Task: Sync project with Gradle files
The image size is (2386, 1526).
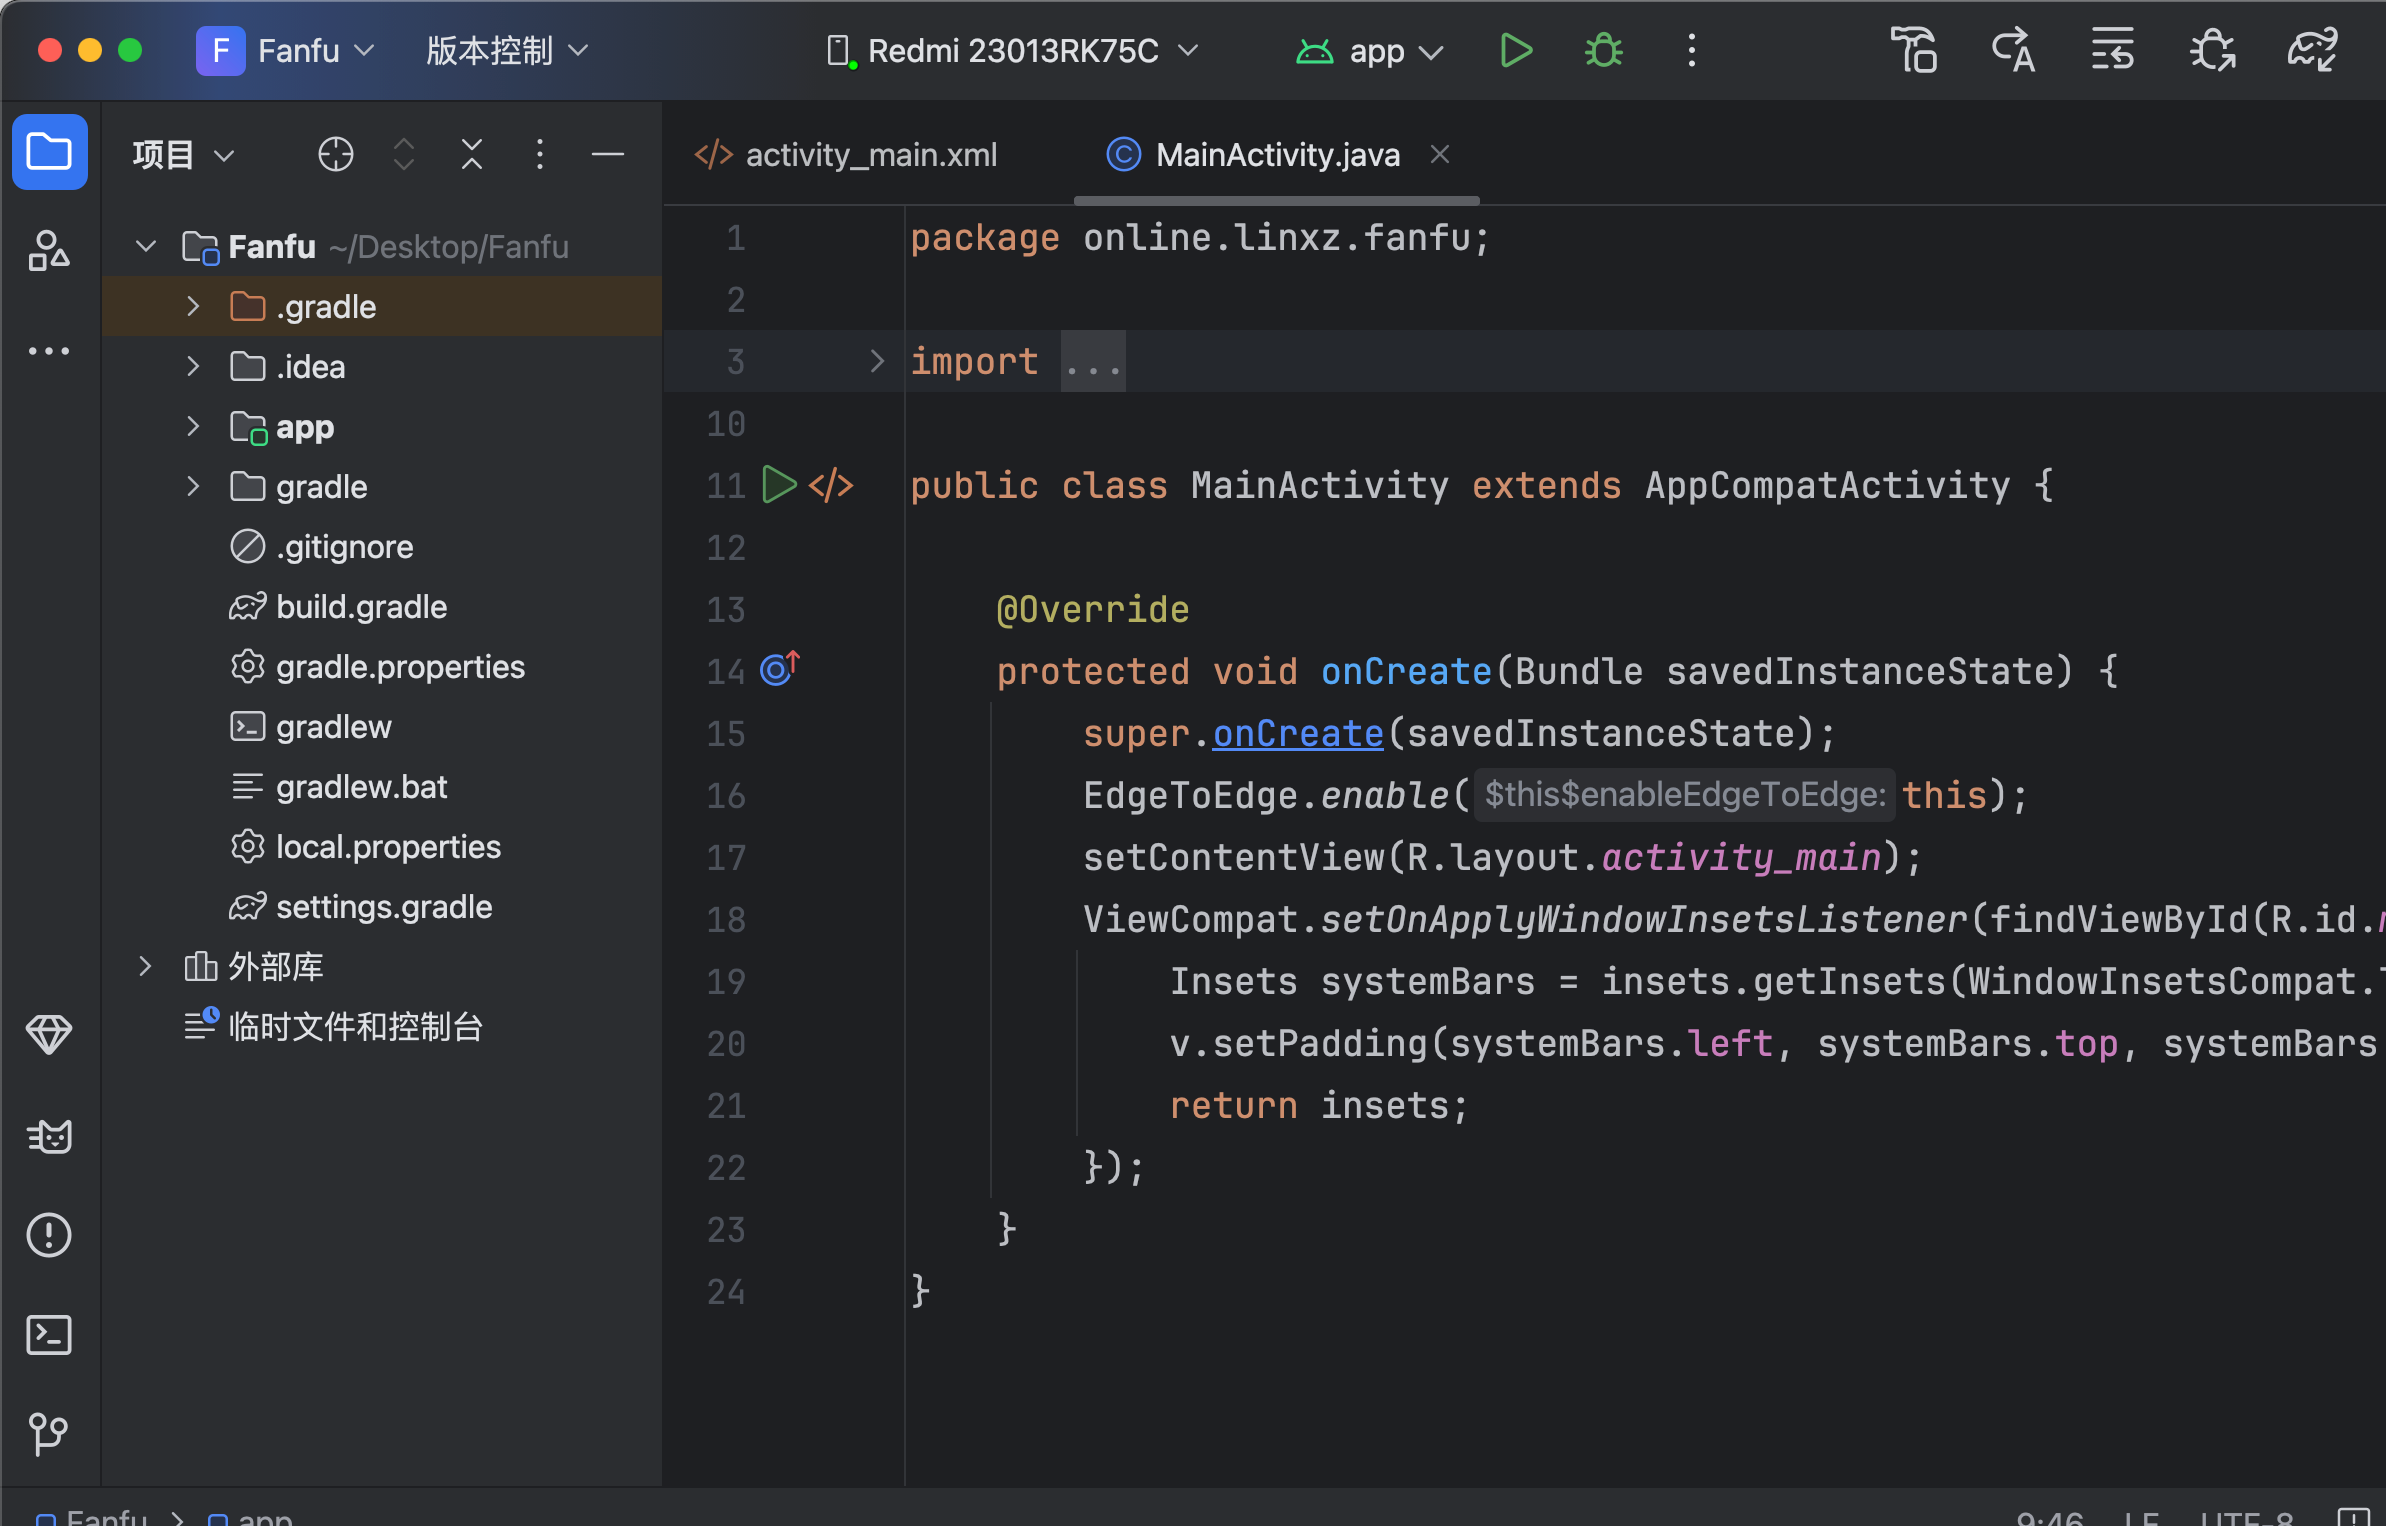Action: (x=2313, y=50)
